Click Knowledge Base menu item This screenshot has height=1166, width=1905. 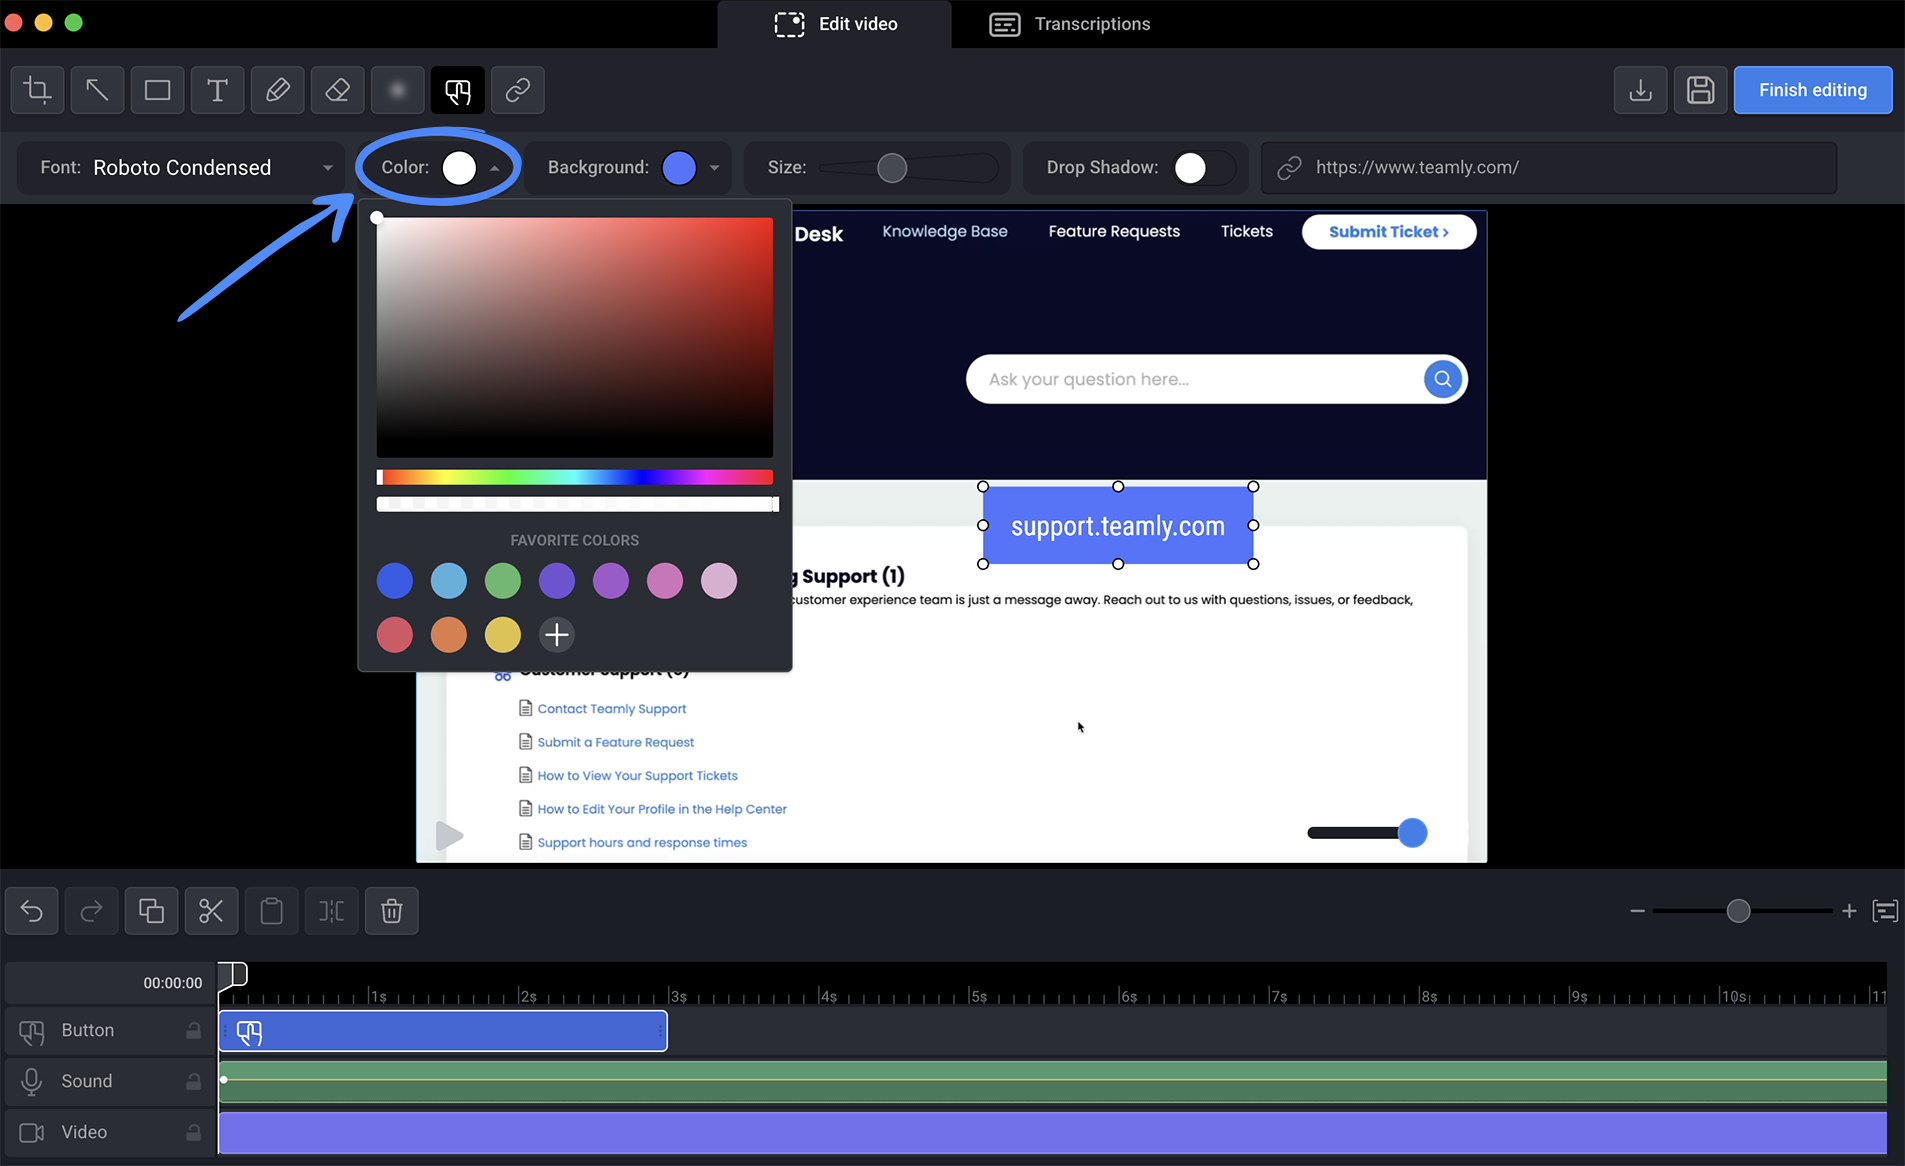point(944,231)
